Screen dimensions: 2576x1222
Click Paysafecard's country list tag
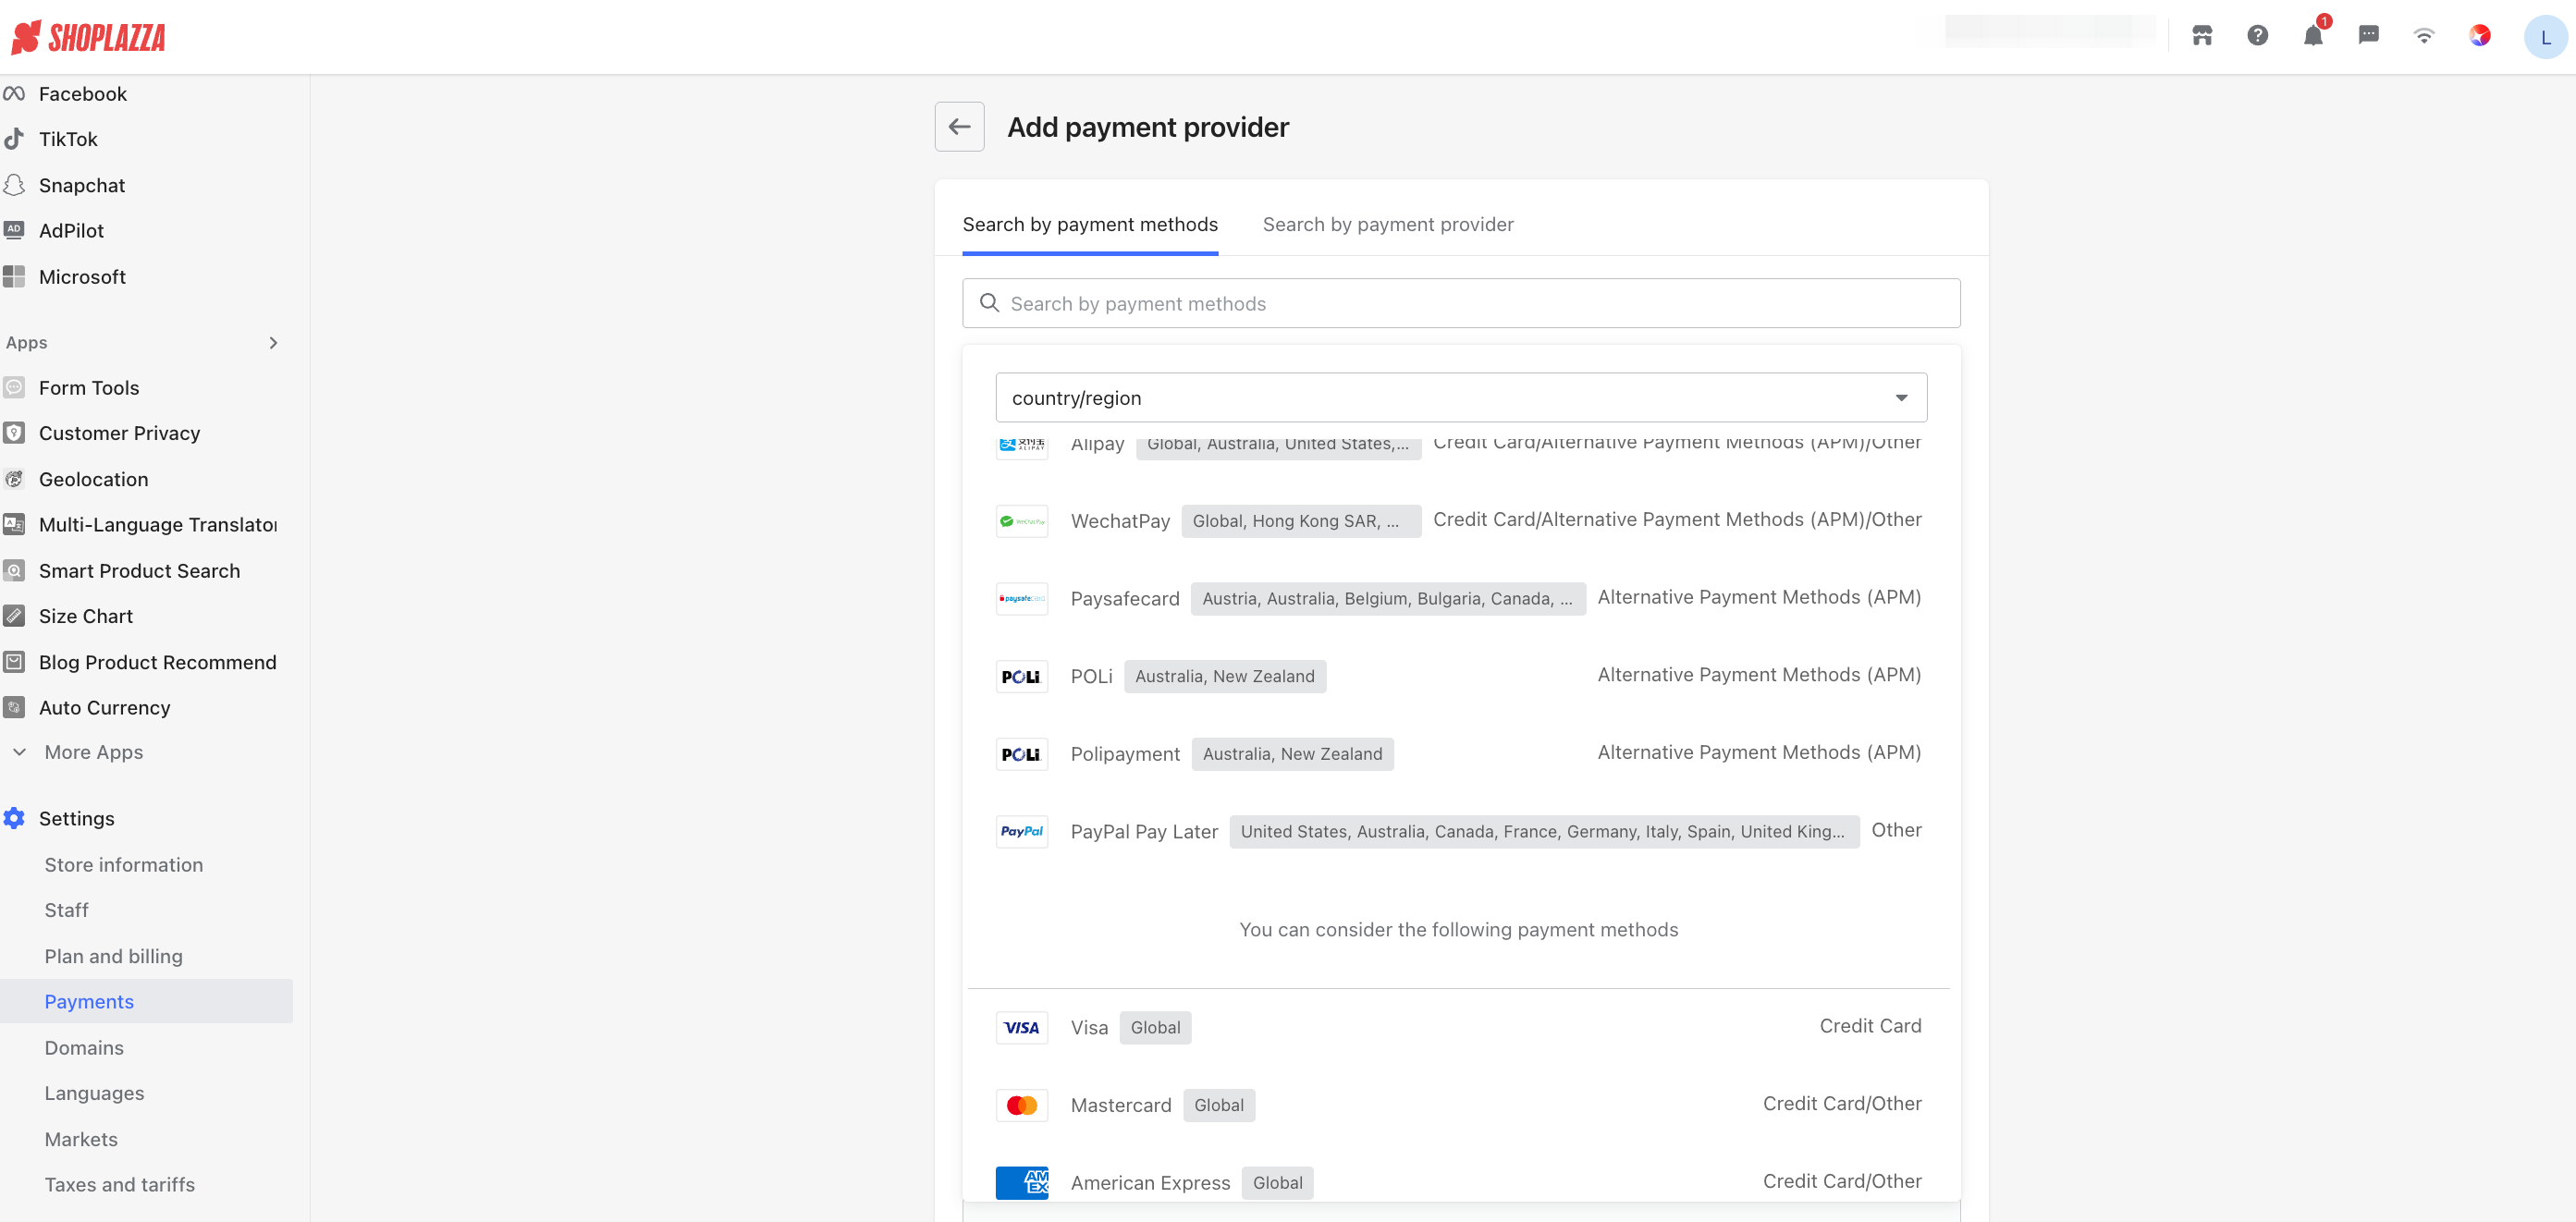tap(1387, 599)
